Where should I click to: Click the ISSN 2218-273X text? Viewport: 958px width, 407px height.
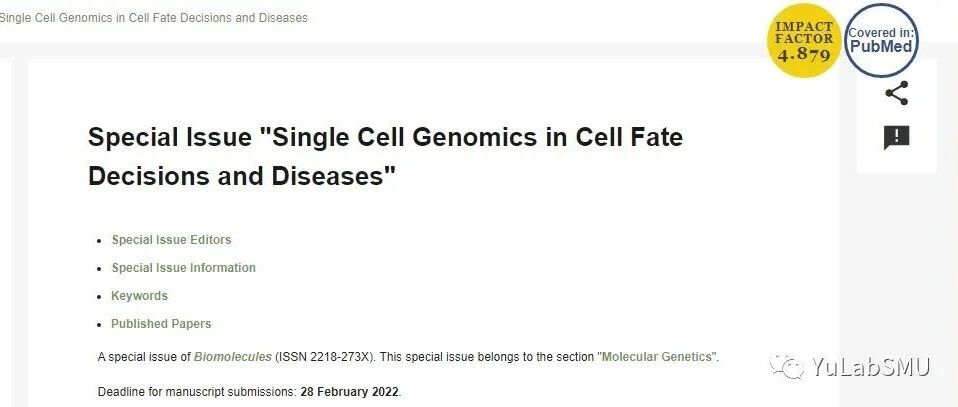[x=323, y=357]
